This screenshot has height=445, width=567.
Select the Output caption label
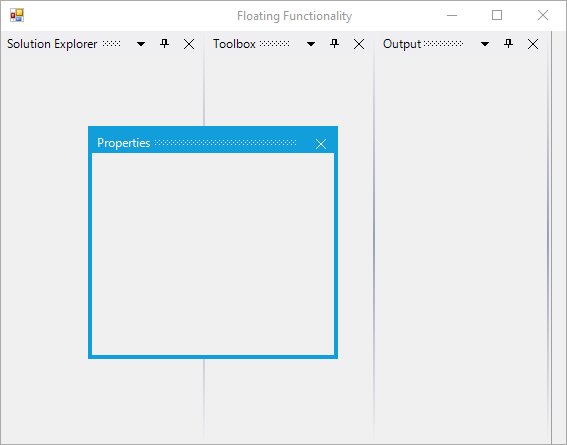402,44
